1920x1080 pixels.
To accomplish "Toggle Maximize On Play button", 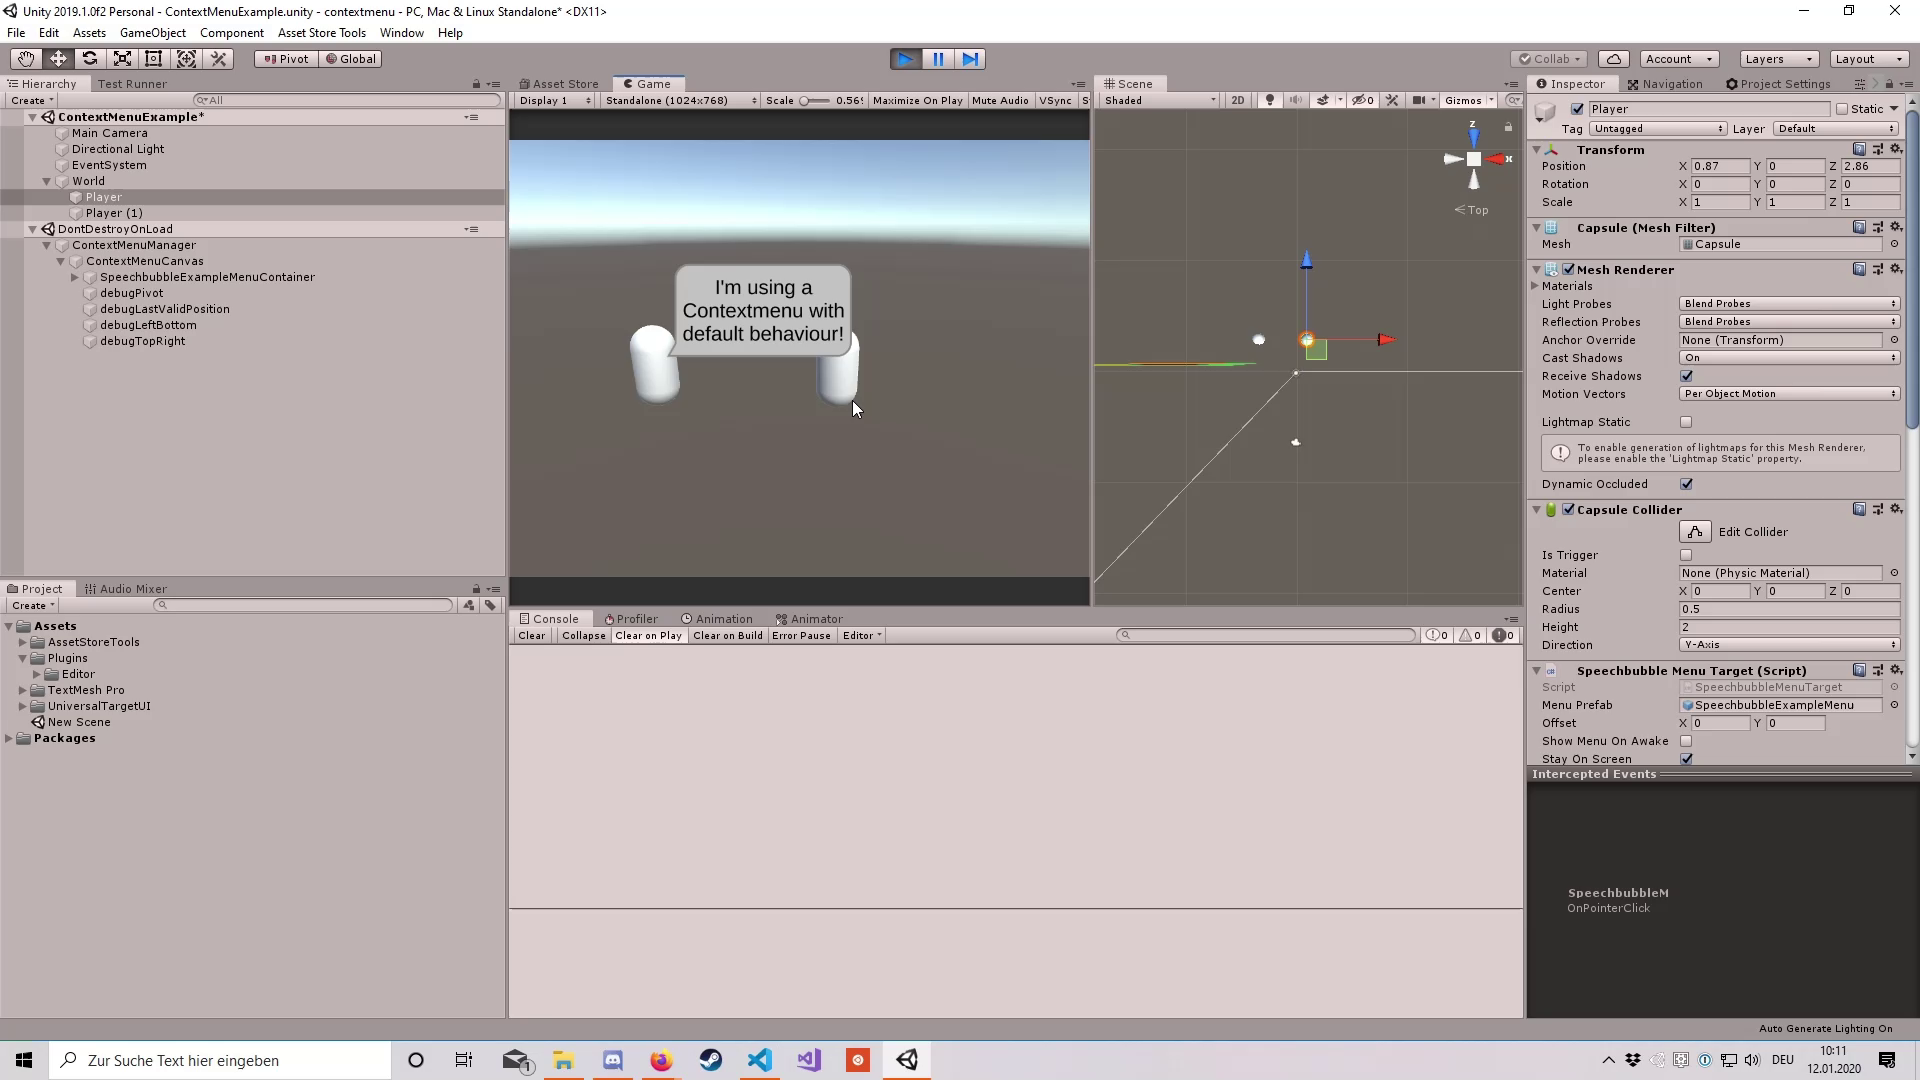I will click(x=917, y=100).
